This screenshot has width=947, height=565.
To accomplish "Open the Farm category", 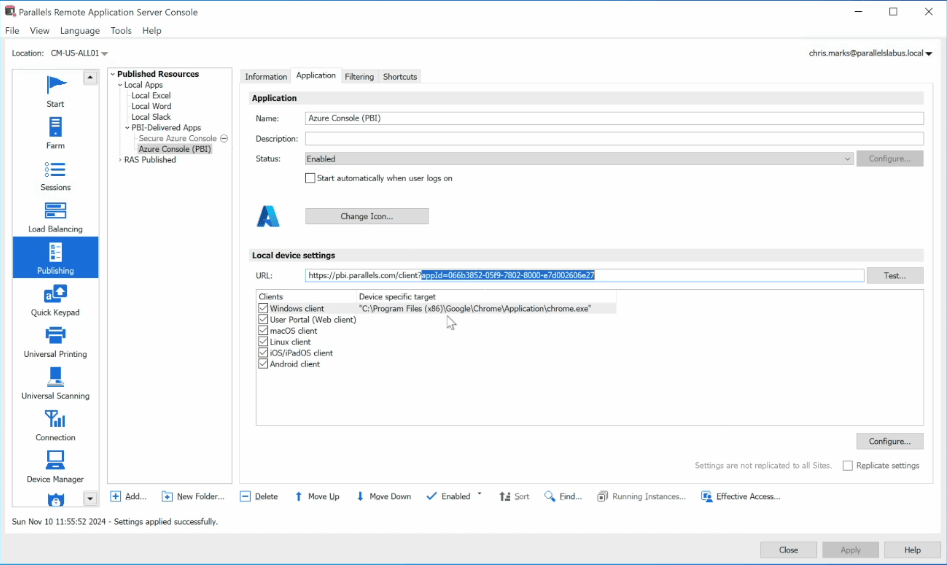I will [x=55, y=133].
